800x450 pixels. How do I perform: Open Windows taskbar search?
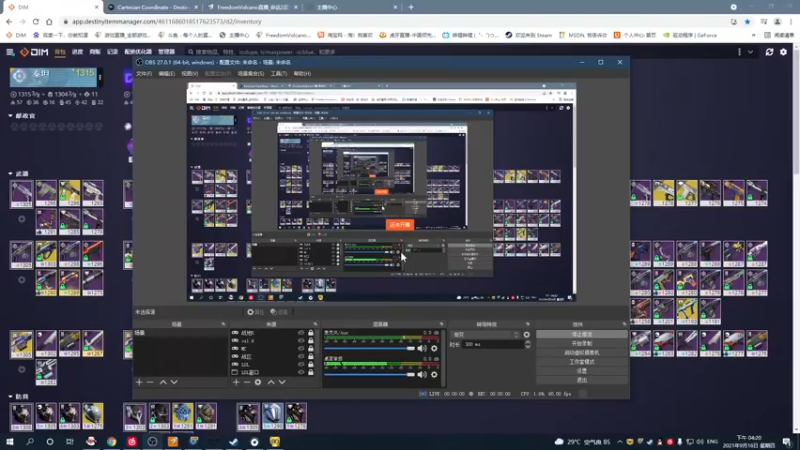[30, 442]
